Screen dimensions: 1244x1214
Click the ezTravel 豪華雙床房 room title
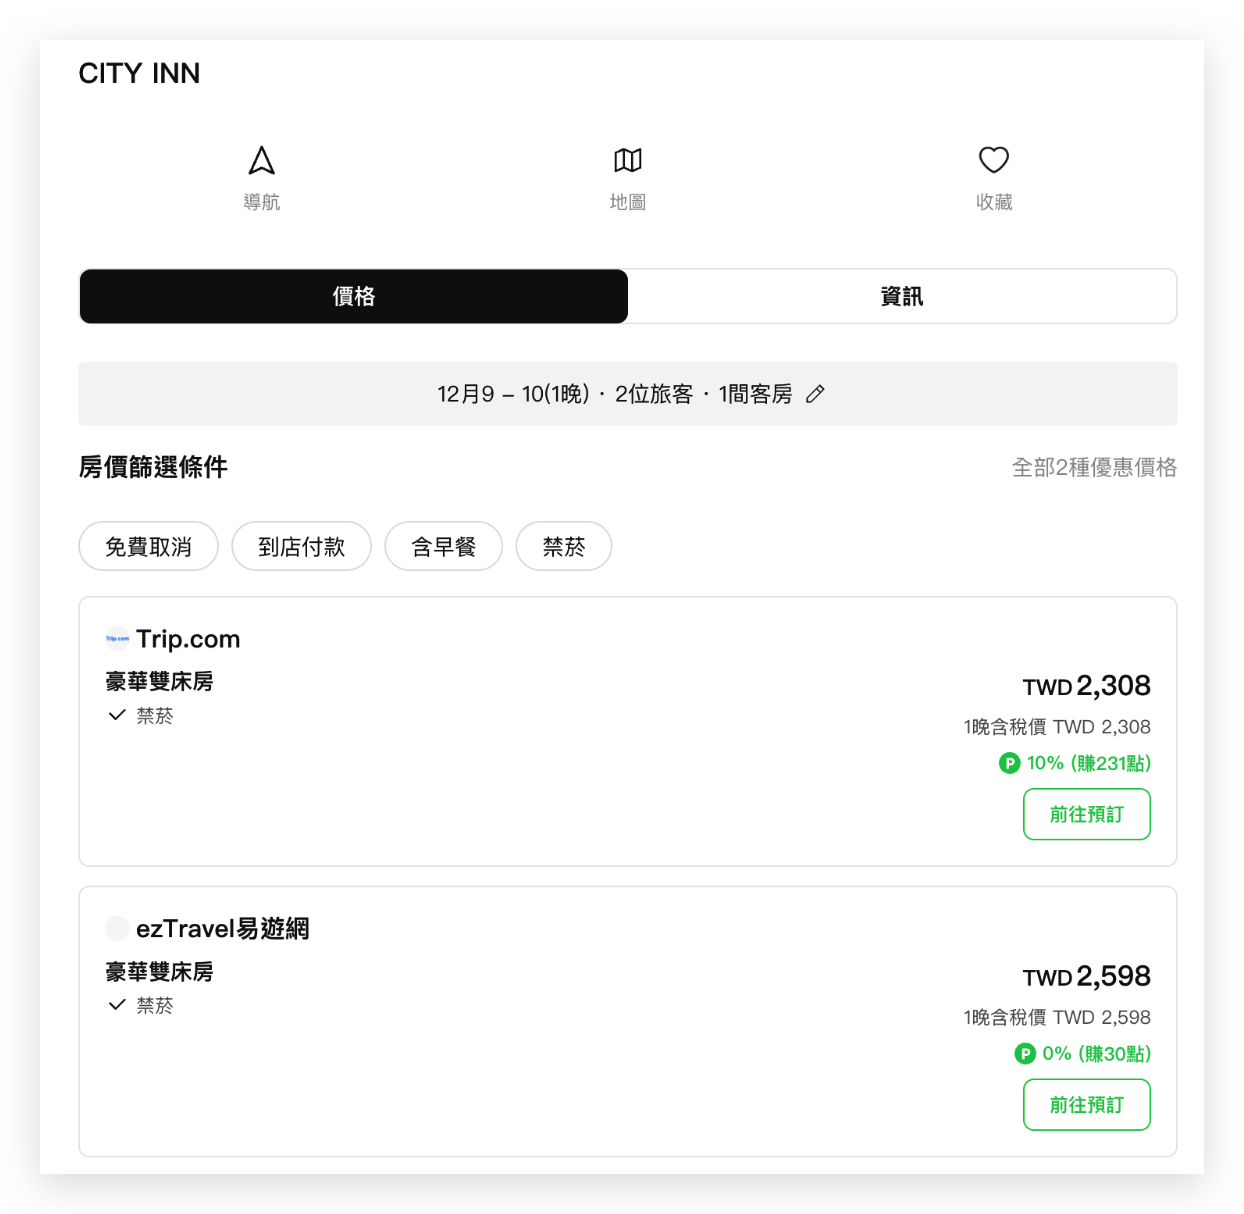159,971
